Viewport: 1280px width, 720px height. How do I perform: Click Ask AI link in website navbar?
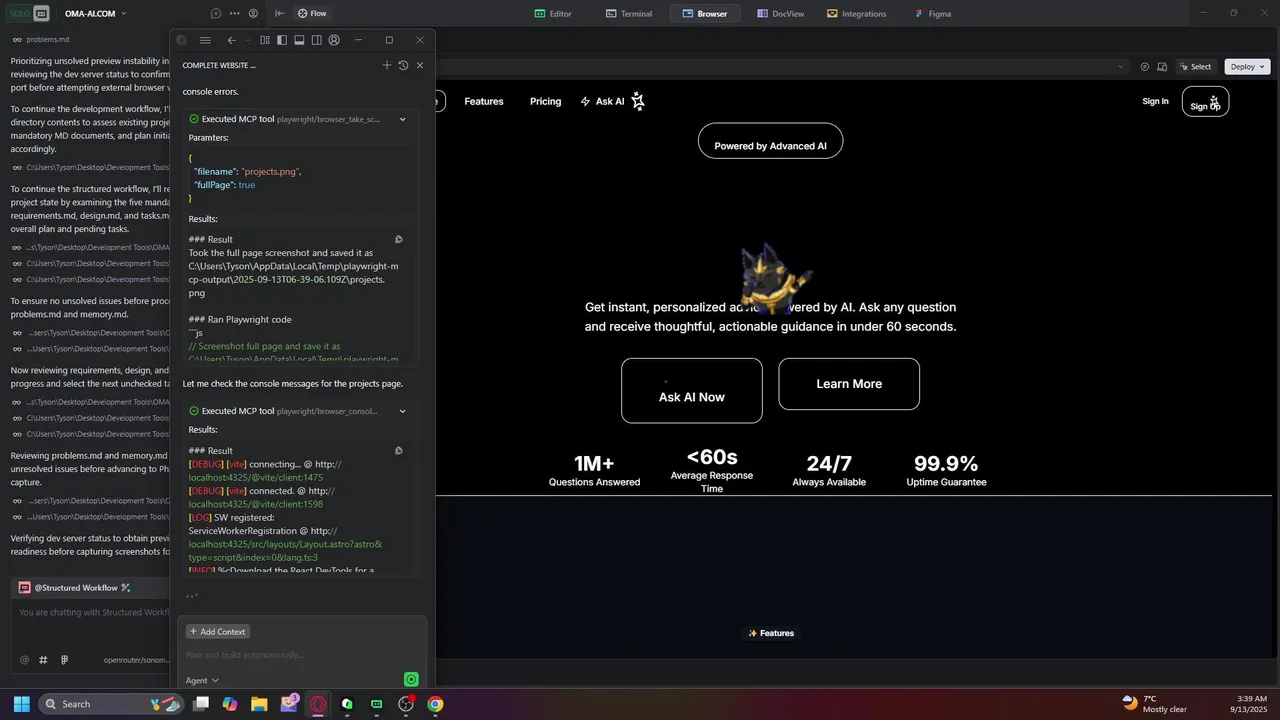point(612,101)
